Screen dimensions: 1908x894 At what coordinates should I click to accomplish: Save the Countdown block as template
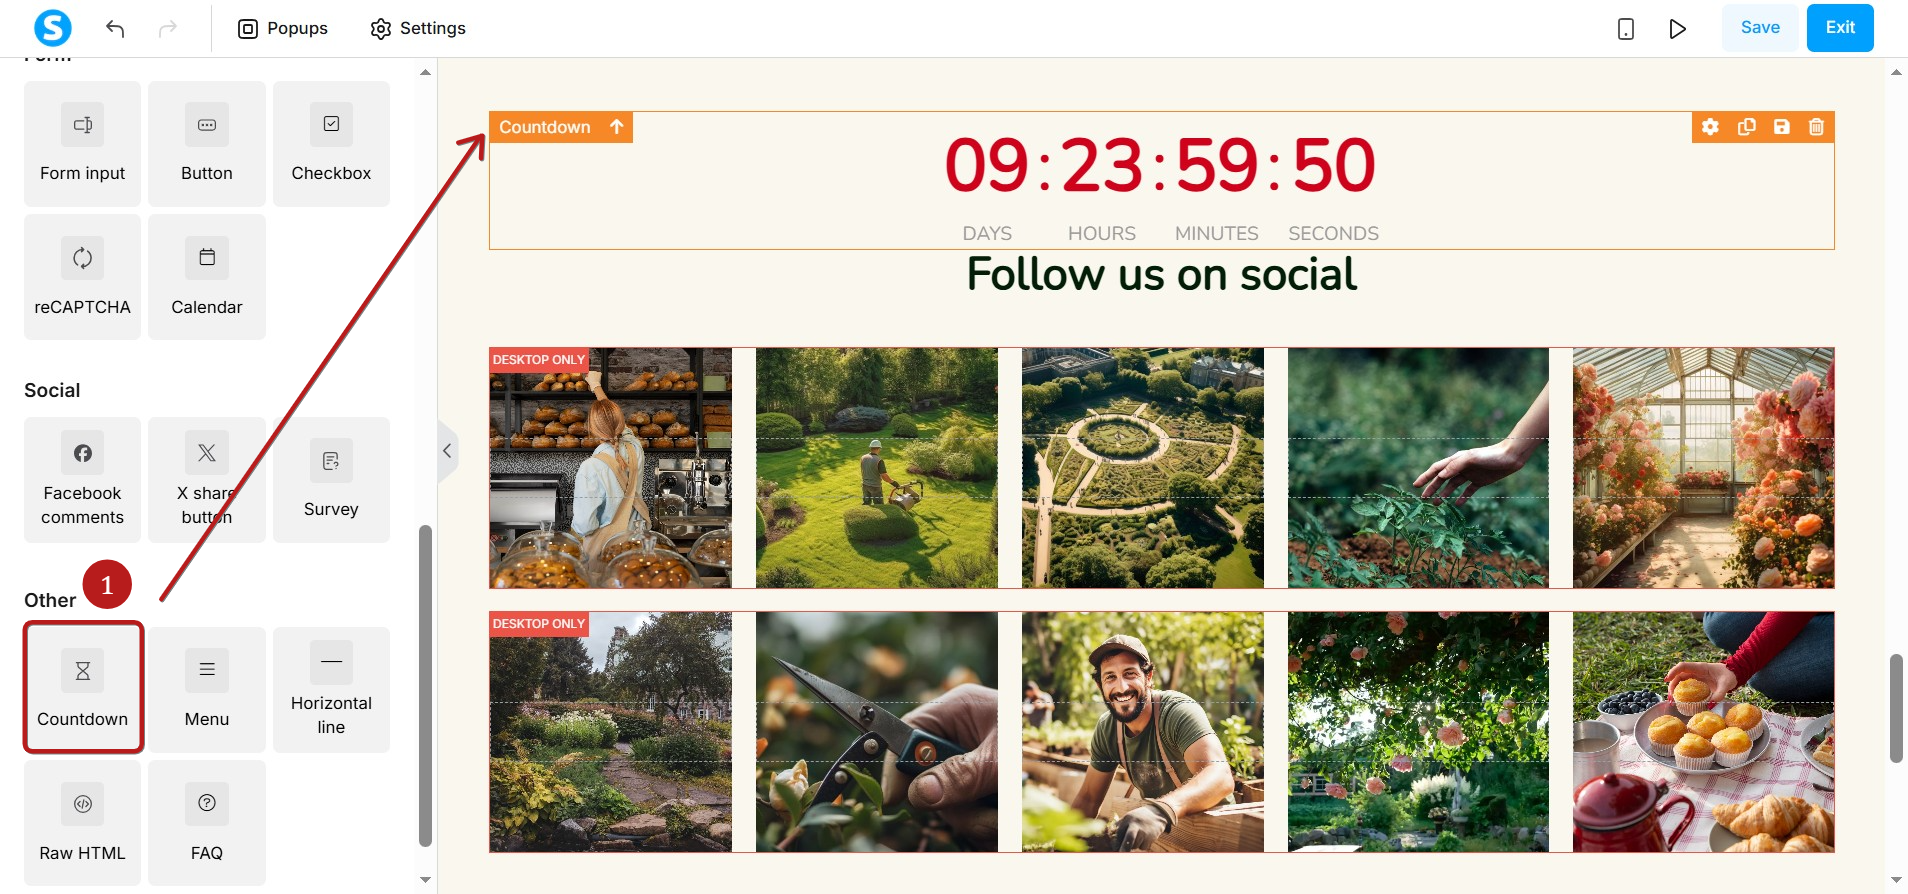(1781, 127)
